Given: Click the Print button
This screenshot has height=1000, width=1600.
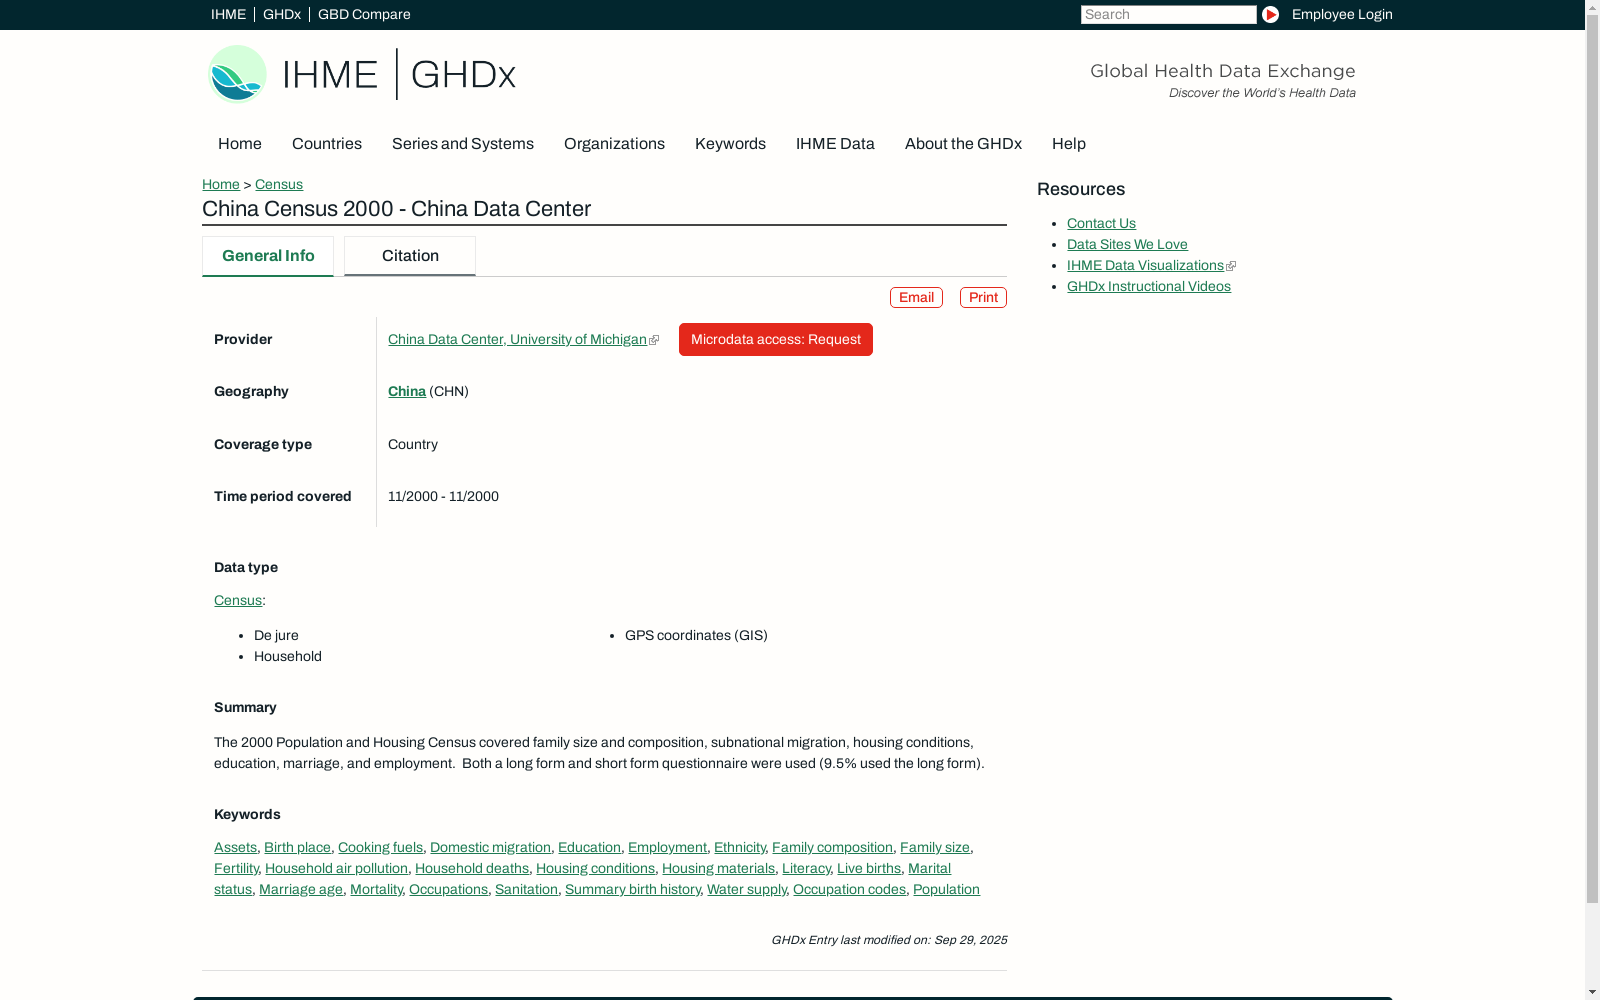Looking at the screenshot, I should [983, 298].
